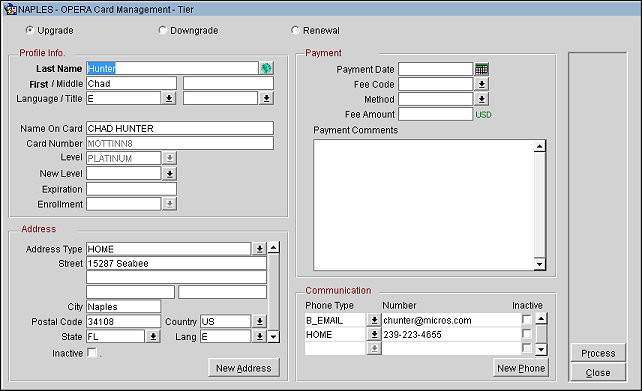Viewport: 642px width, 391px height.
Task: Select the Downgrade radio button
Action: [163, 30]
